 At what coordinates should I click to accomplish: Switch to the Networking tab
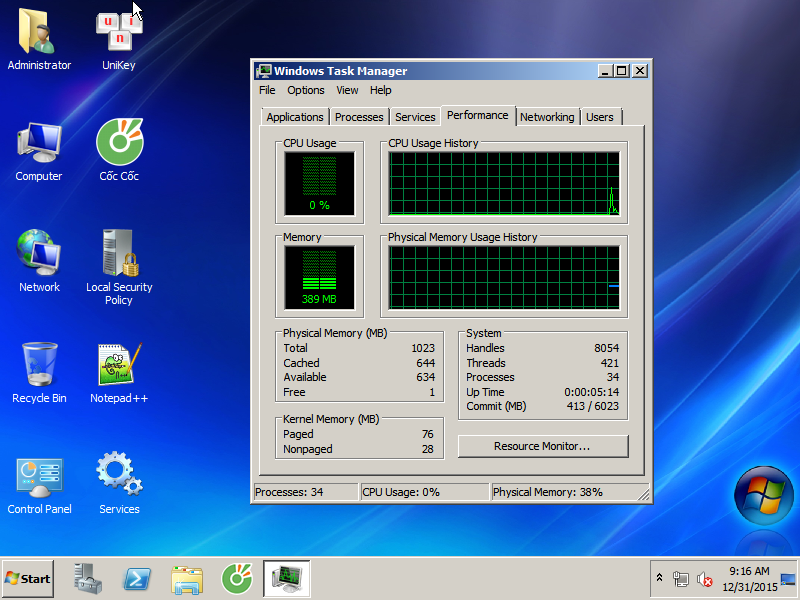(x=547, y=117)
